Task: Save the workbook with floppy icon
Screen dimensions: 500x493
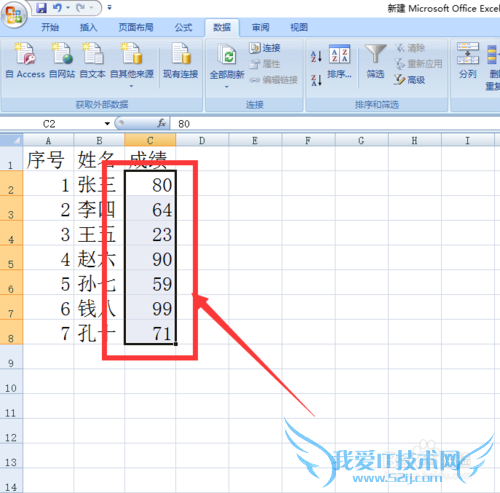Action: pyautogui.click(x=41, y=8)
